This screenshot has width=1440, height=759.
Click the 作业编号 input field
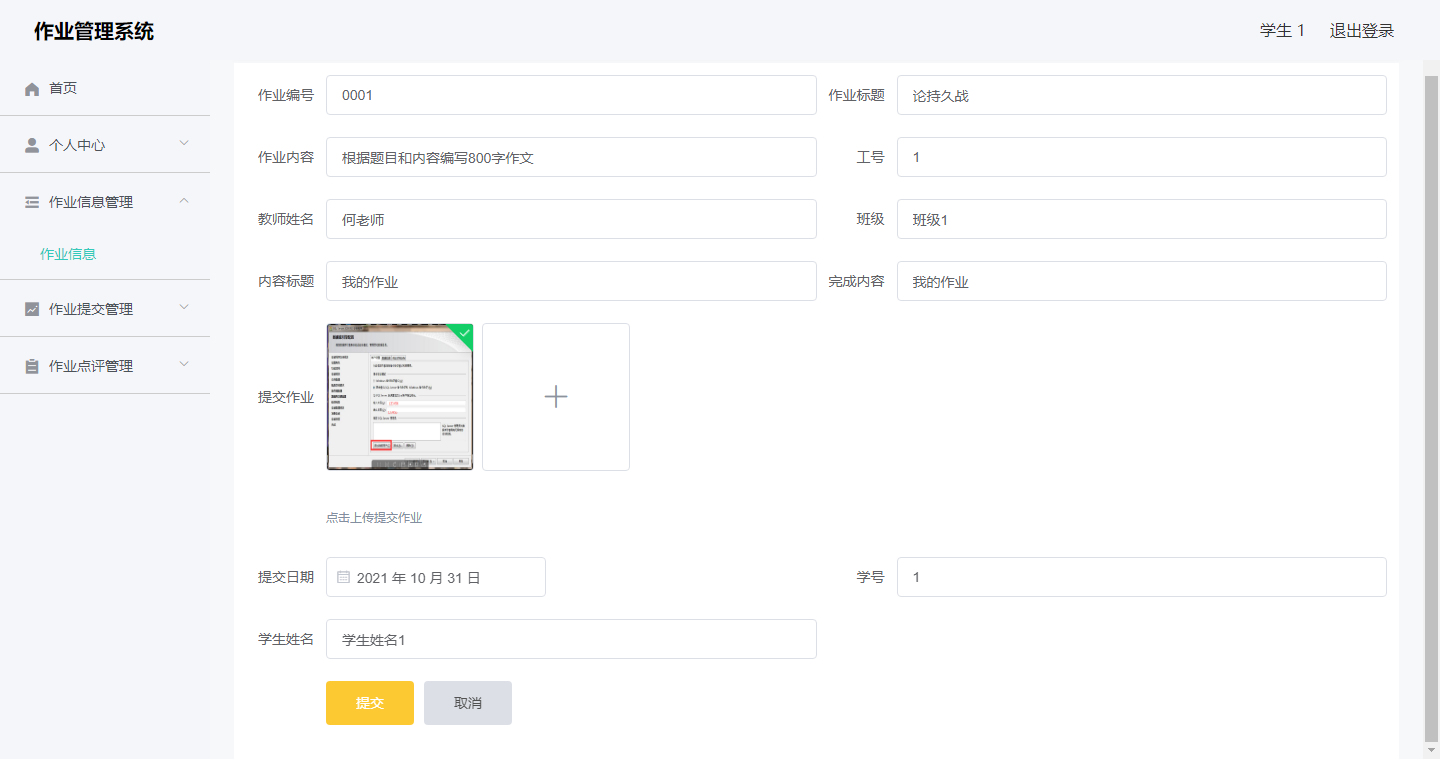point(571,95)
